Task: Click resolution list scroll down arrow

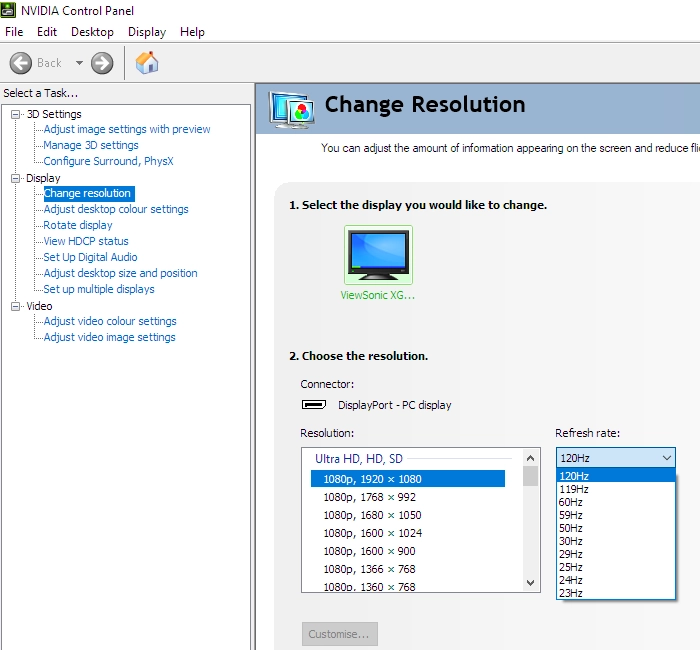Action: 530,583
